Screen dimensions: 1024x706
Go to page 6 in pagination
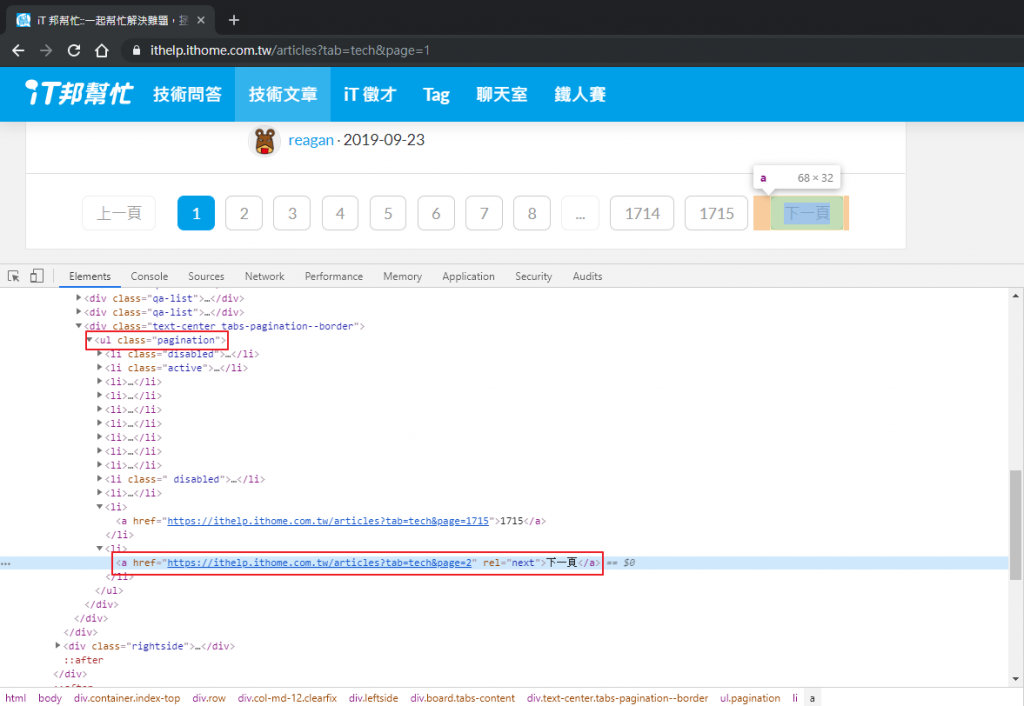click(436, 213)
